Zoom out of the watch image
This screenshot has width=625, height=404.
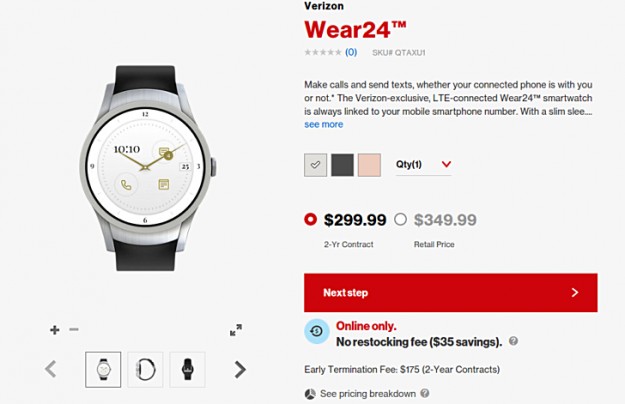[74, 330]
